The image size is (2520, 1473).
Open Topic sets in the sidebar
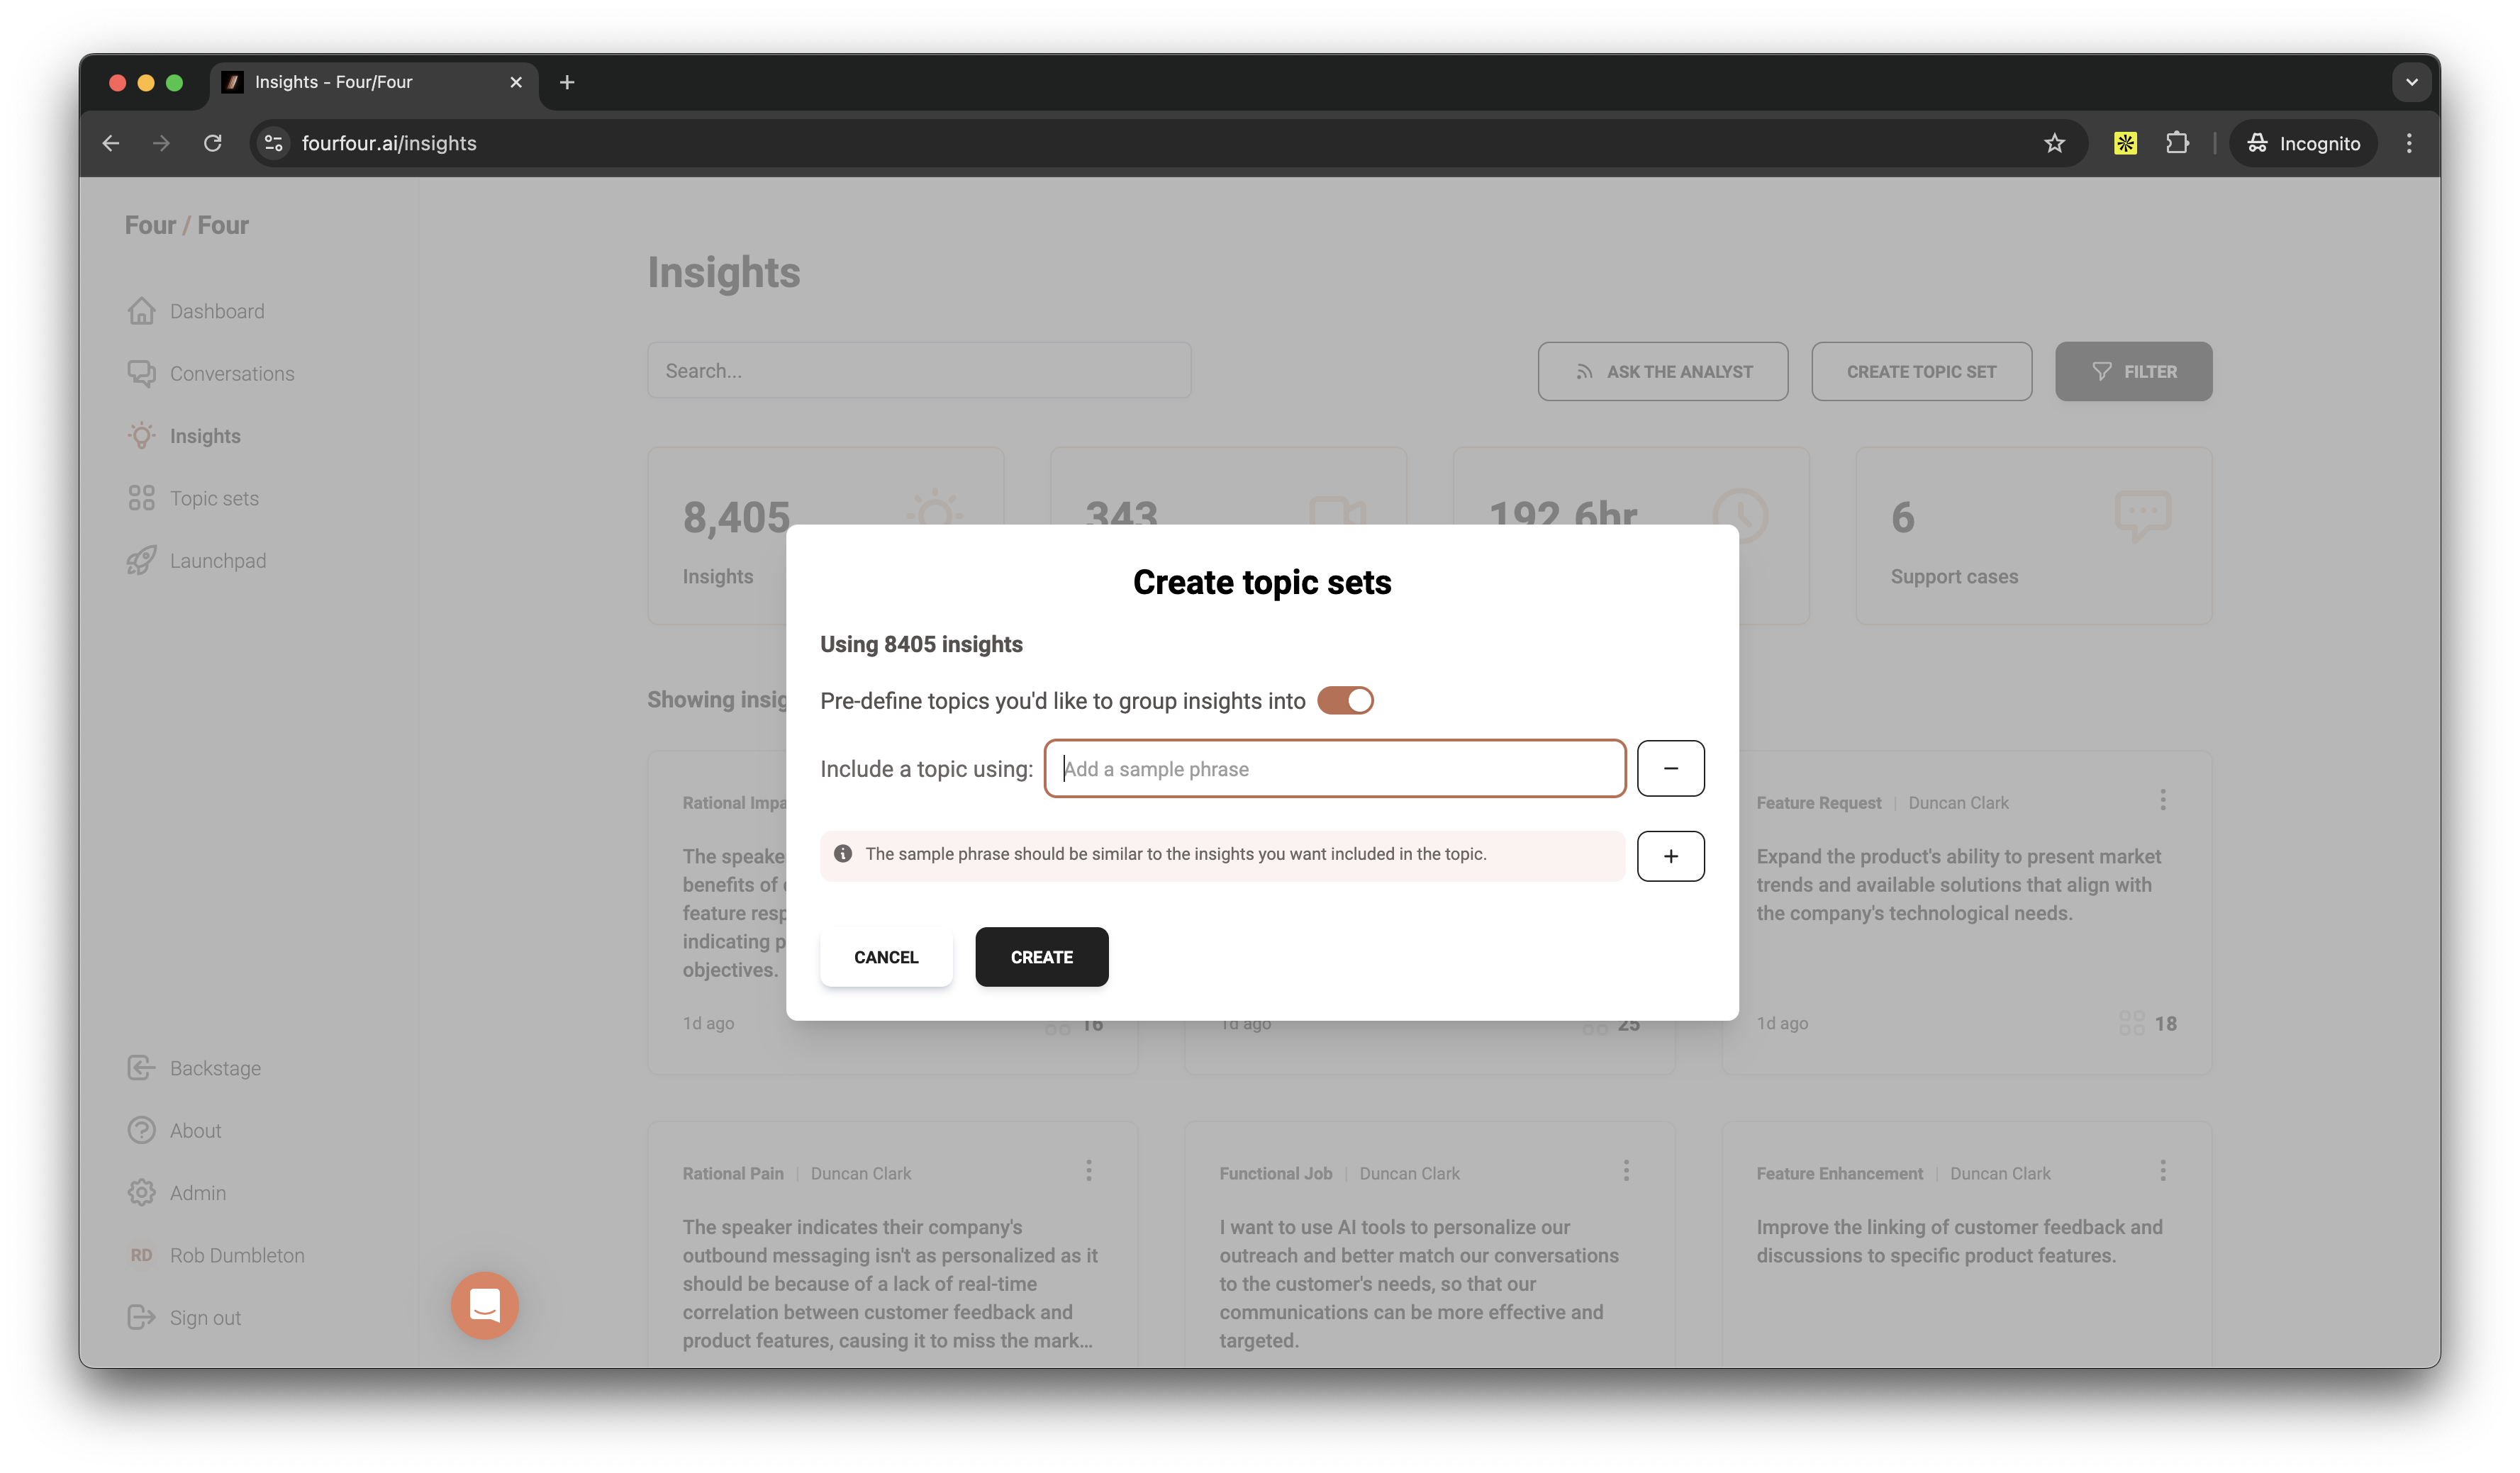click(213, 498)
